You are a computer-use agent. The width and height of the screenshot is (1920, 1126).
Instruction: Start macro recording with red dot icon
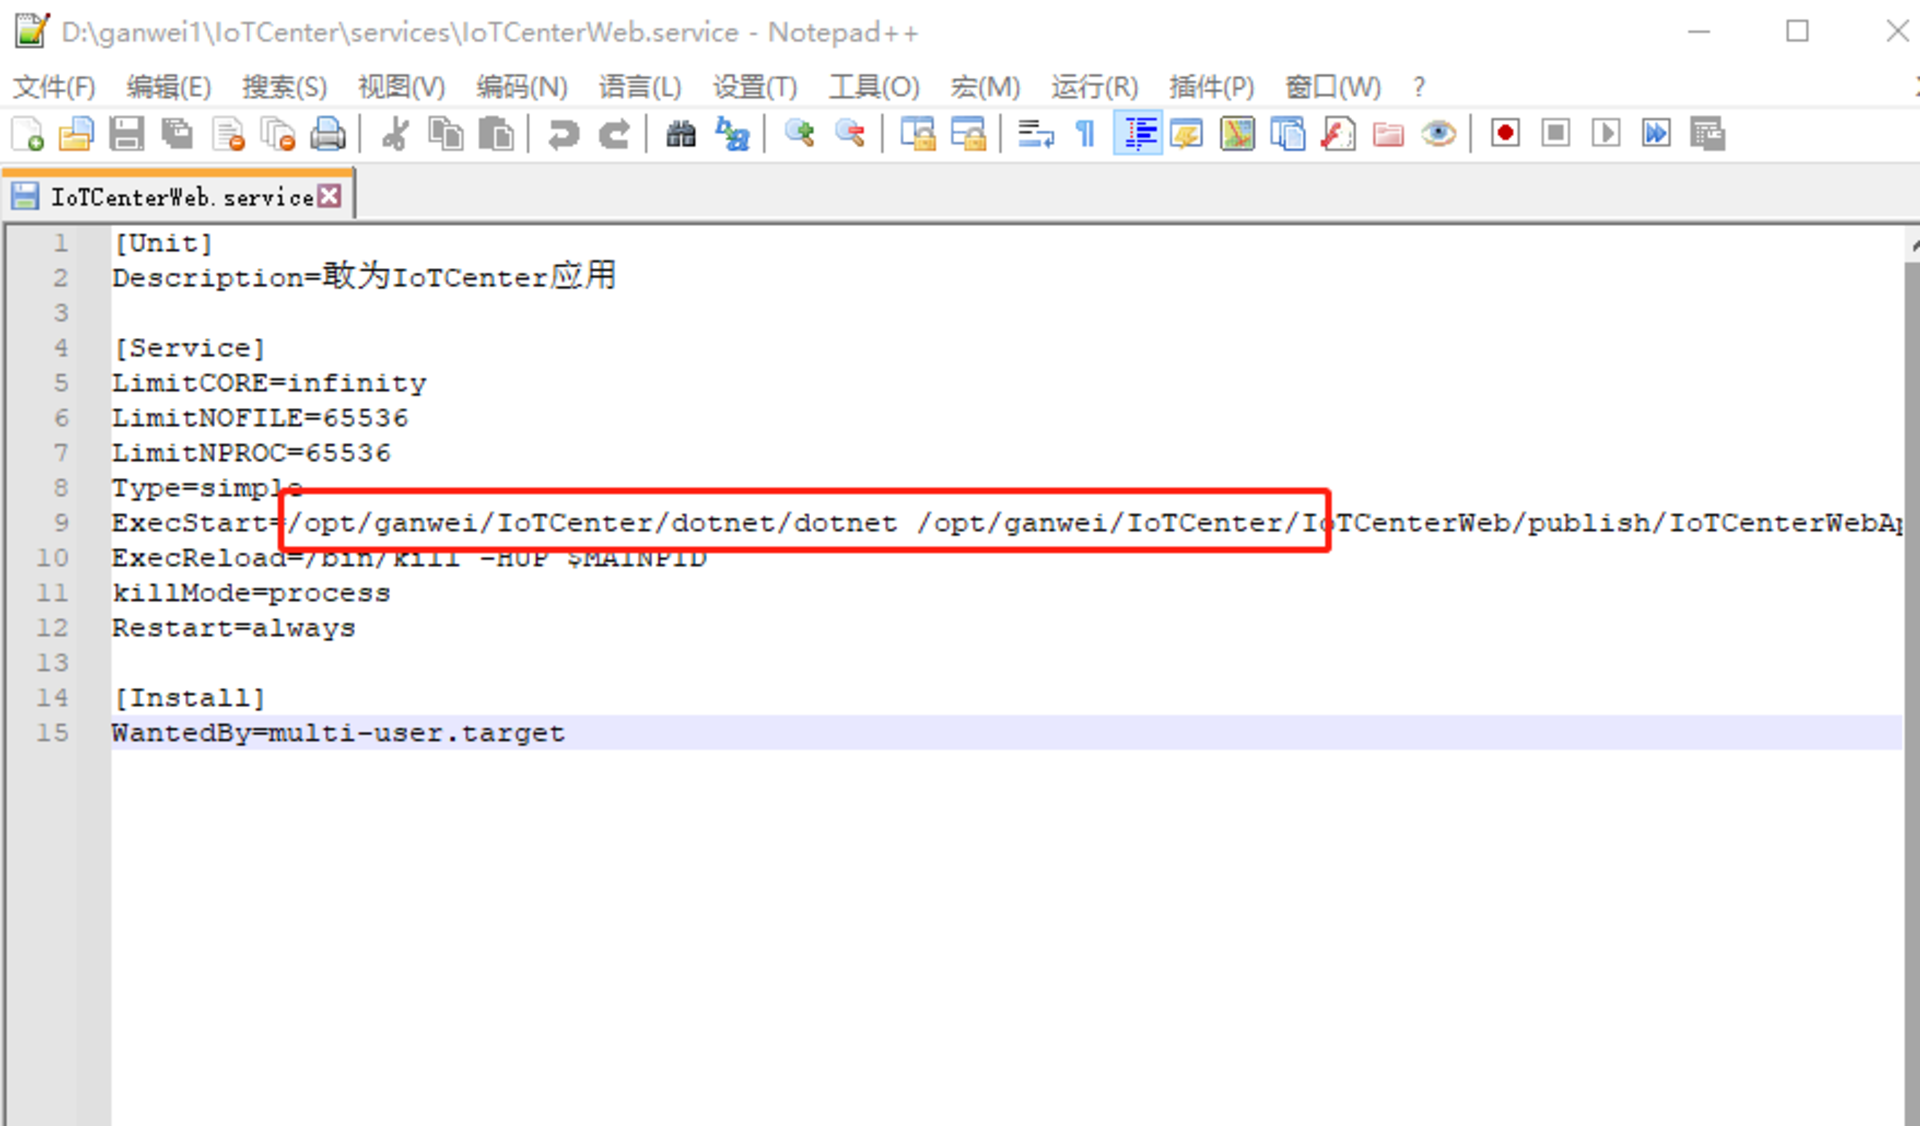click(1505, 134)
